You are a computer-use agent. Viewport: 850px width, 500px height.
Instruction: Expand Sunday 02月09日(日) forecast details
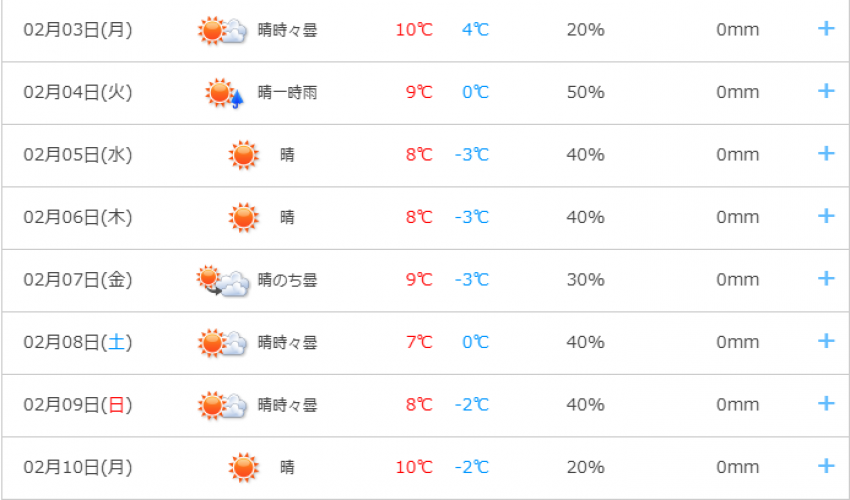pyautogui.click(x=826, y=404)
